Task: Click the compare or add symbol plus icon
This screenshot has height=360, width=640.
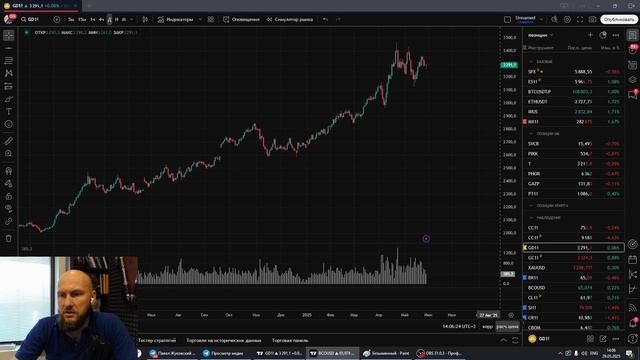Action: 57,19
